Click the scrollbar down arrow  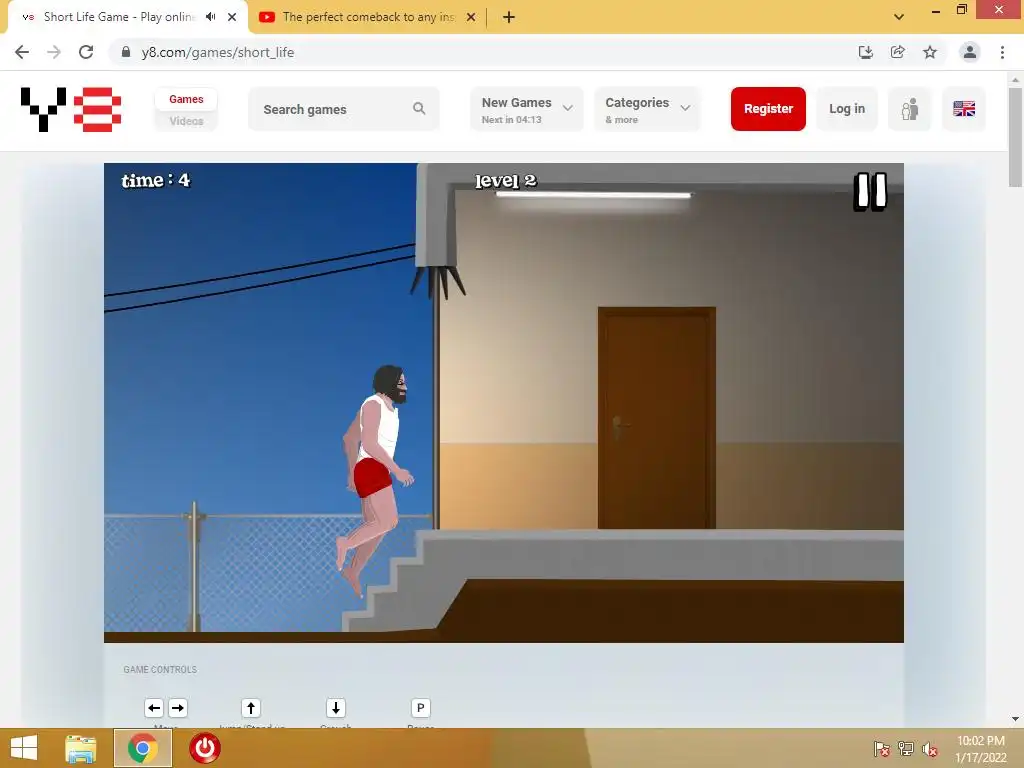coord(1015,719)
